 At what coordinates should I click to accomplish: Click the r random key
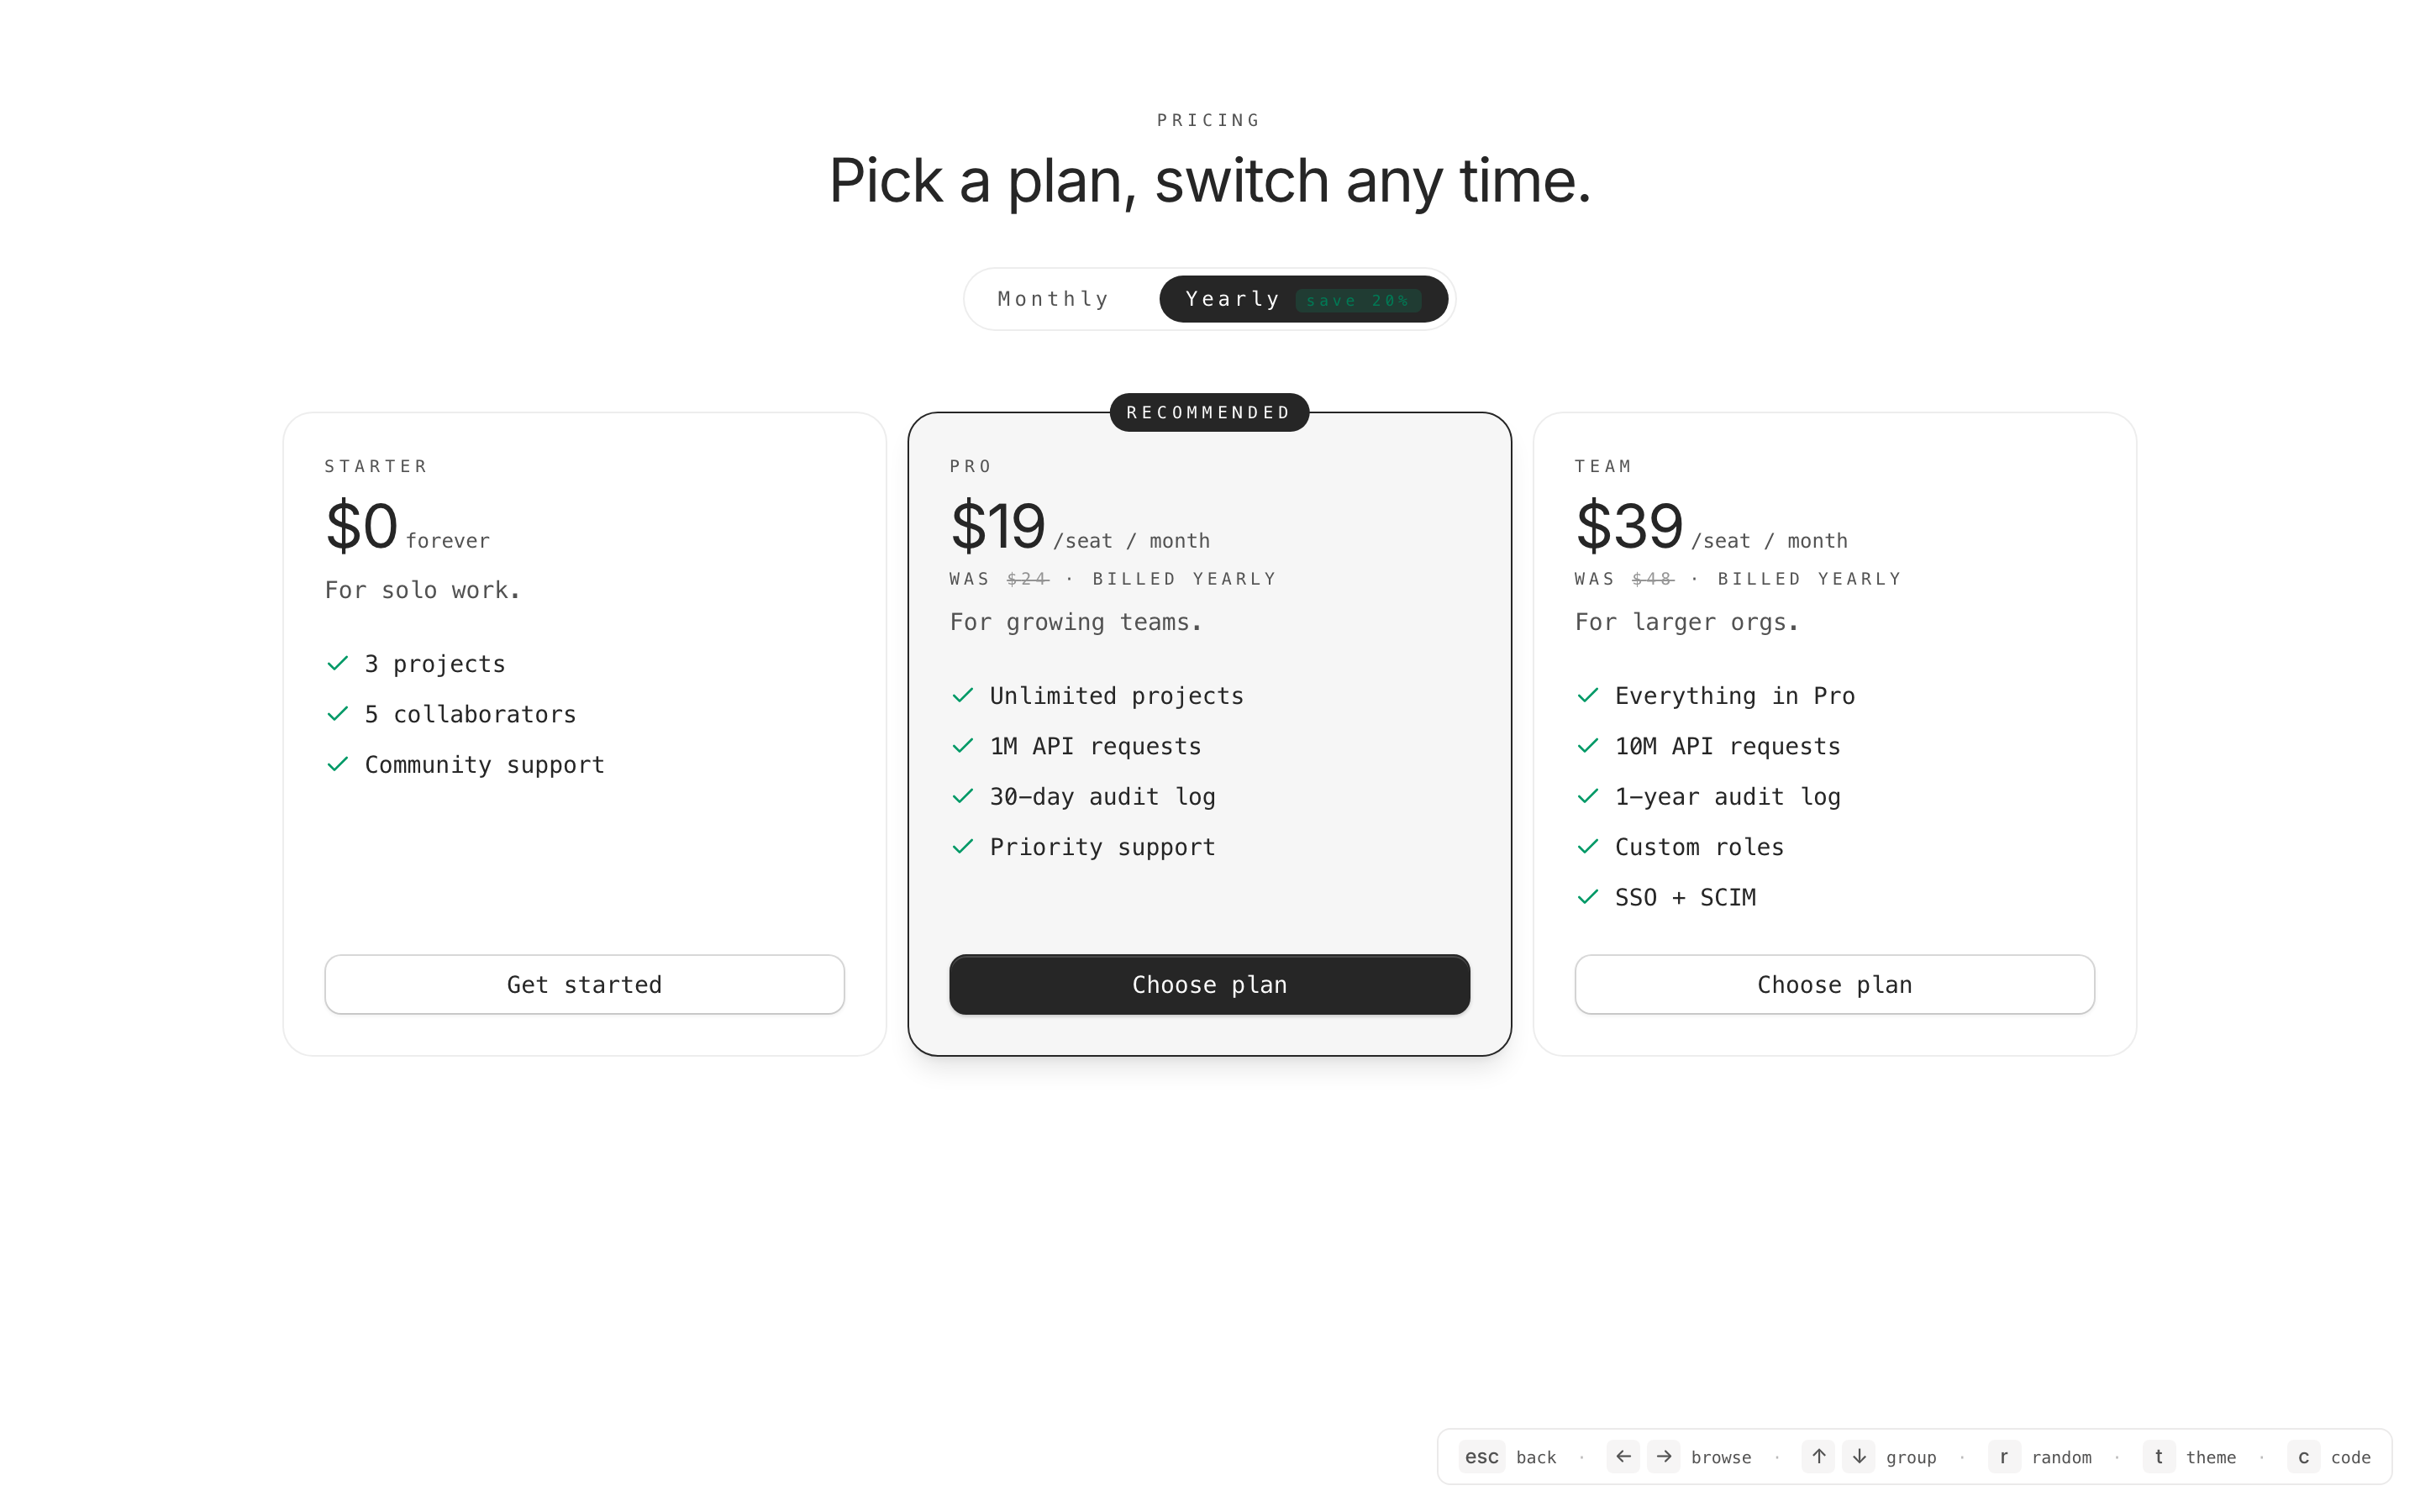[2004, 1457]
